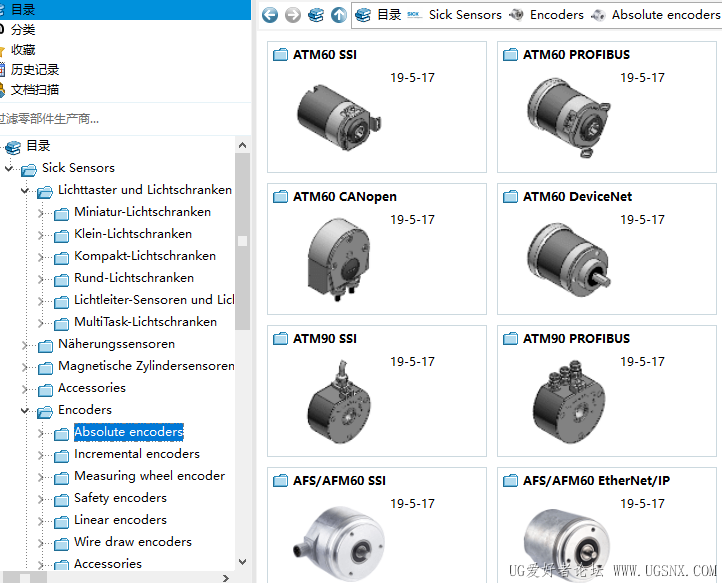This screenshot has width=722, height=583.
Task: Select Sick Sensors in the breadcrumb path
Action: coord(465,15)
